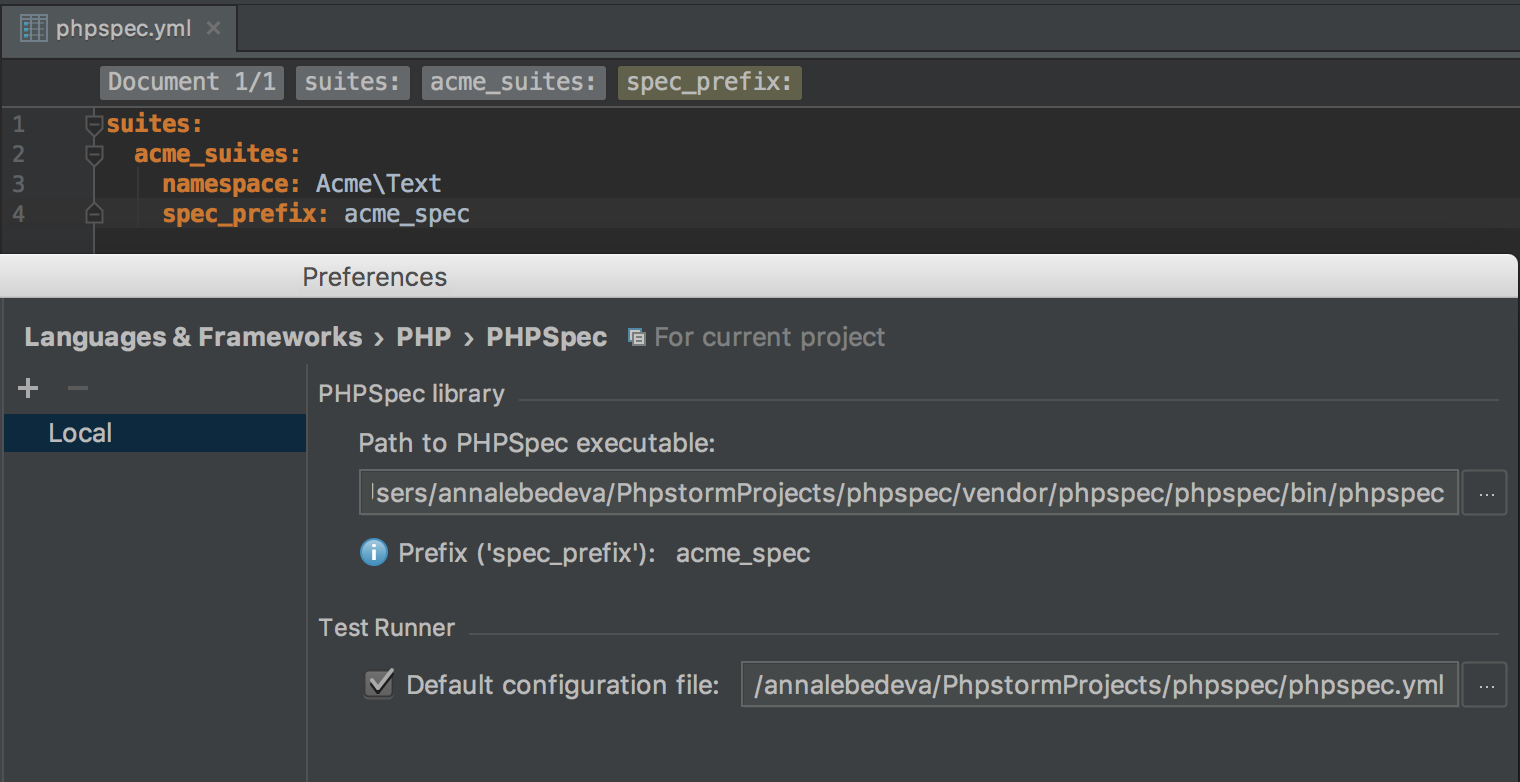
Task: Click the info icon beside Prefix label
Action: 373,552
